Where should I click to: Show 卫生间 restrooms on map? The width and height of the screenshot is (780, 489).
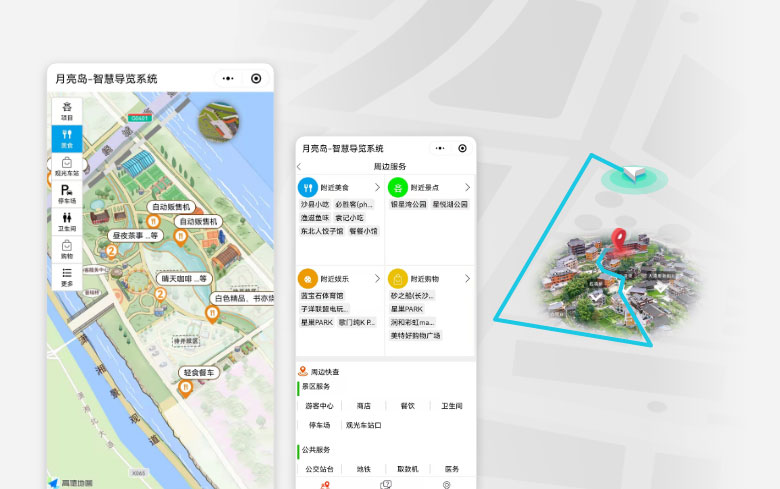67,218
